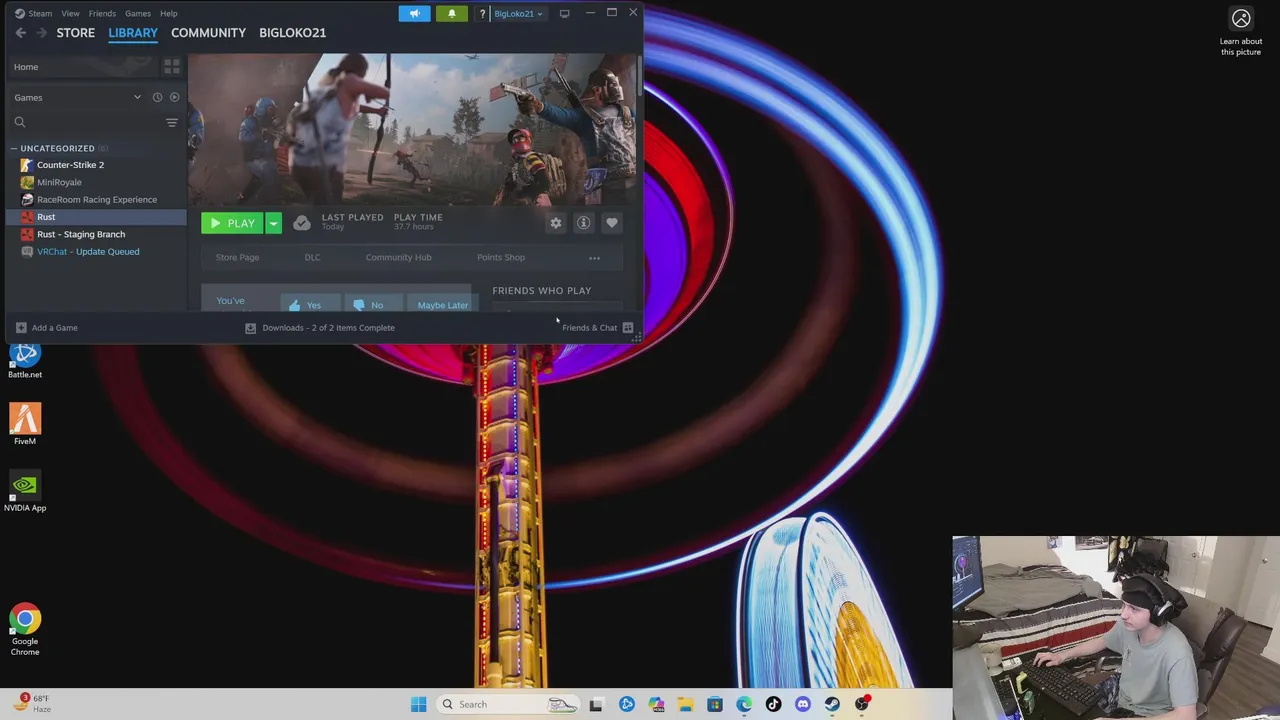Switch to the COMMUNITY tab
Screen dimensions: 1280x720
coord(208,33)
